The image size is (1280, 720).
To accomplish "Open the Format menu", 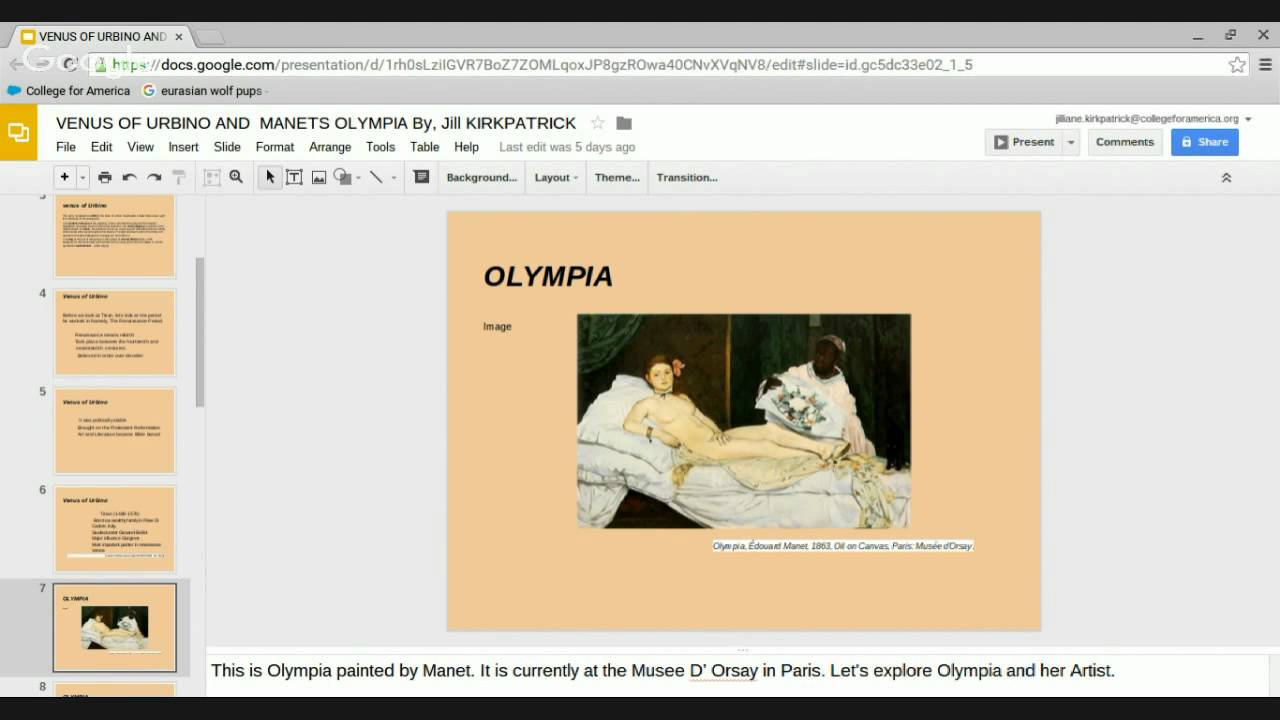I will [x=275, y=147].
